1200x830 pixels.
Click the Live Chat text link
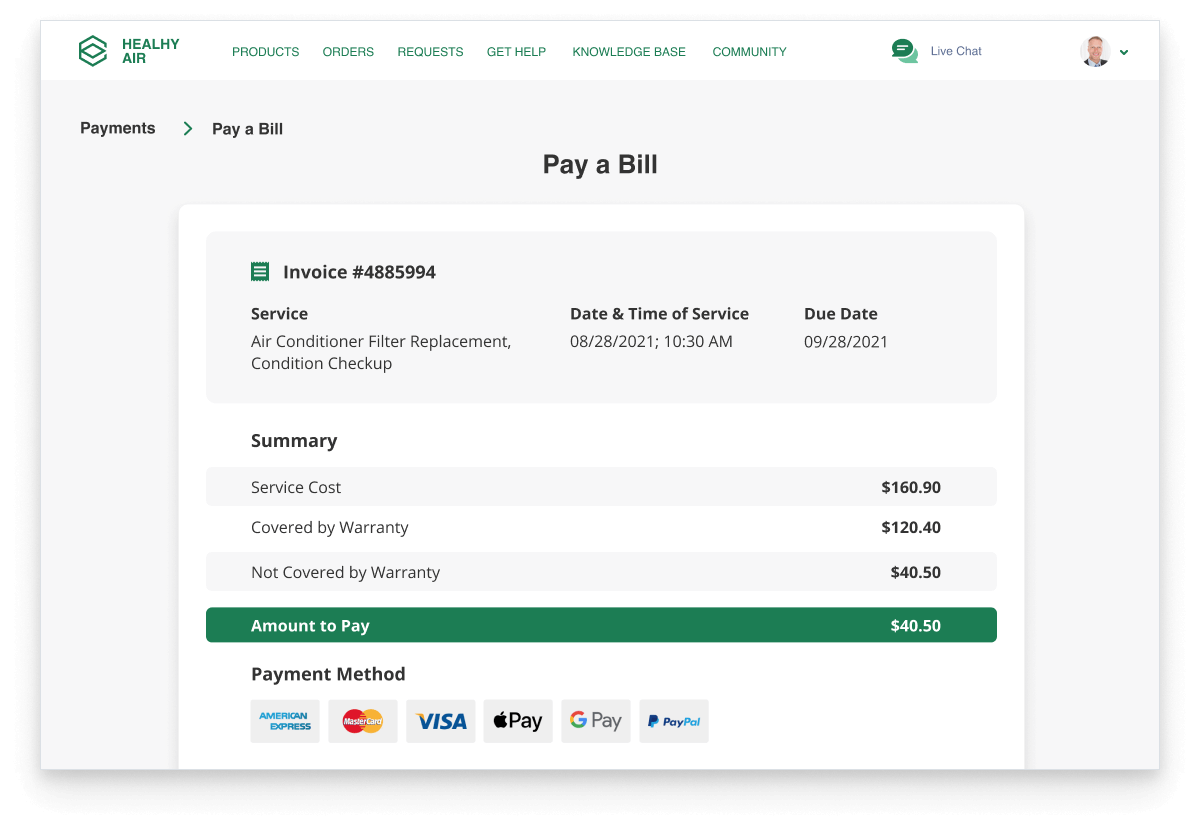(x=956, y=51)
